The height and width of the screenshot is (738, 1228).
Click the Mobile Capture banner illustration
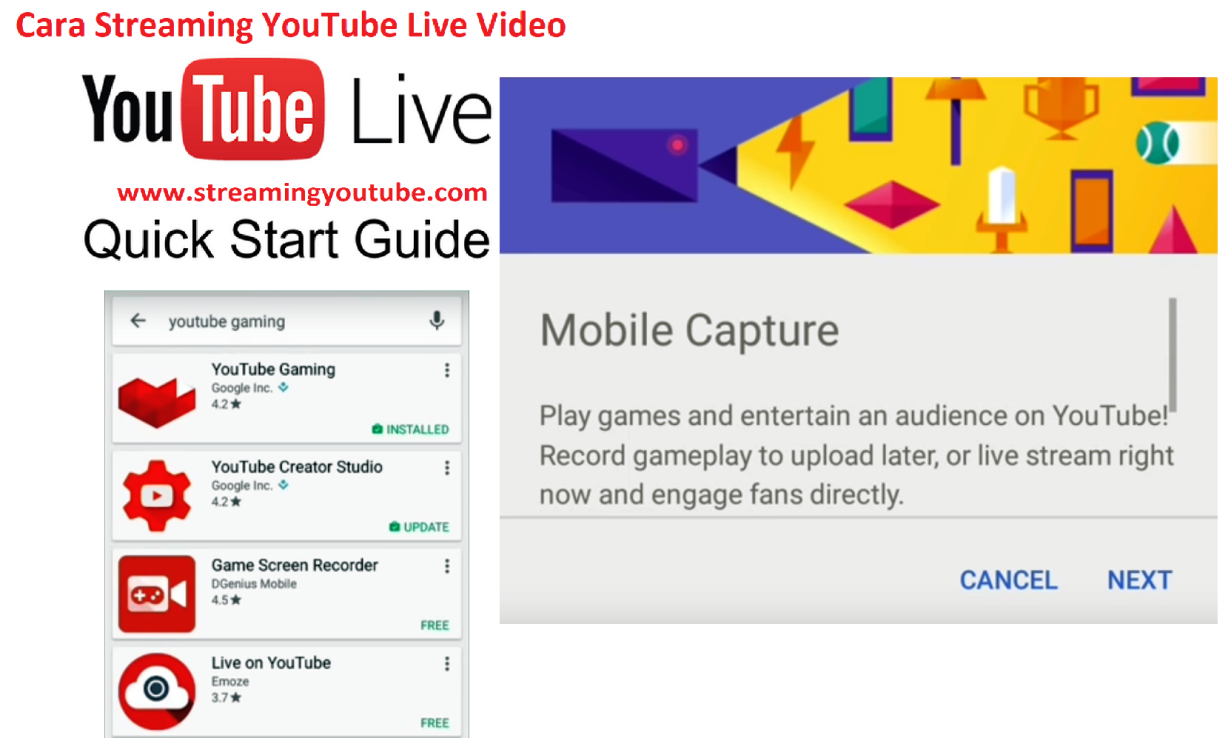click(x=858, y=166)
